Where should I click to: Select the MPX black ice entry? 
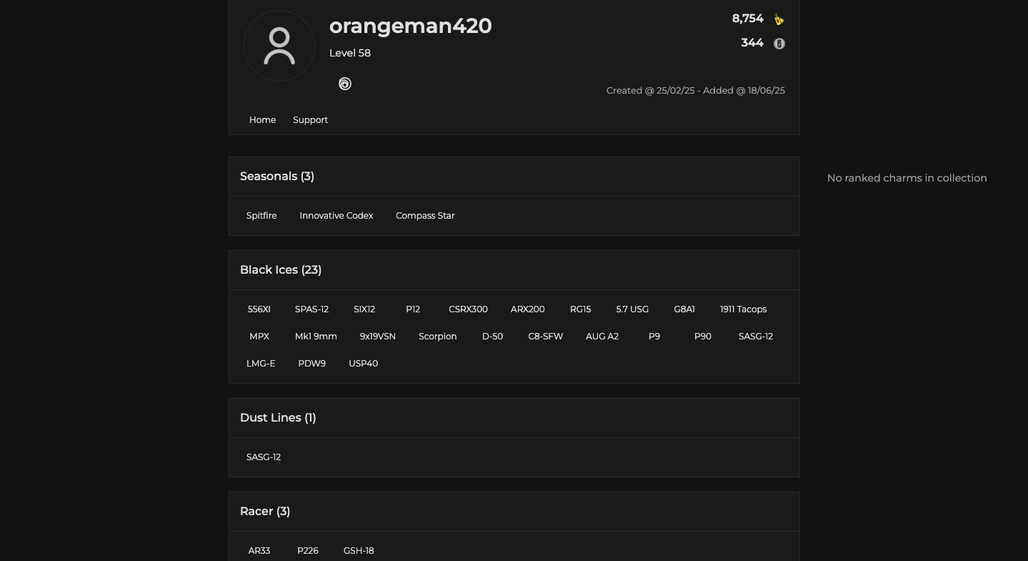[x=259, y=336]
